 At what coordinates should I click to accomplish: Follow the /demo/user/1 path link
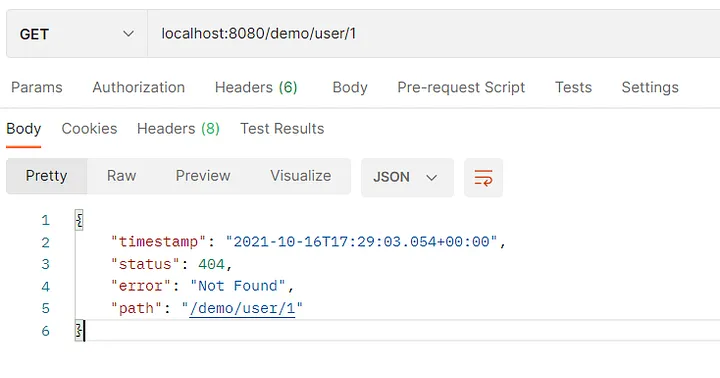242,308
